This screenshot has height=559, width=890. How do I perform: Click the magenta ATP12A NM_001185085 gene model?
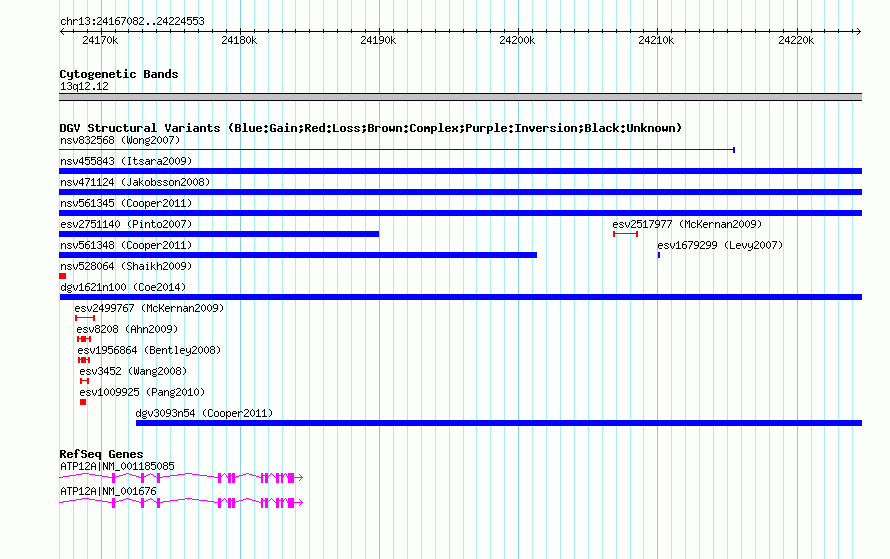181,478
